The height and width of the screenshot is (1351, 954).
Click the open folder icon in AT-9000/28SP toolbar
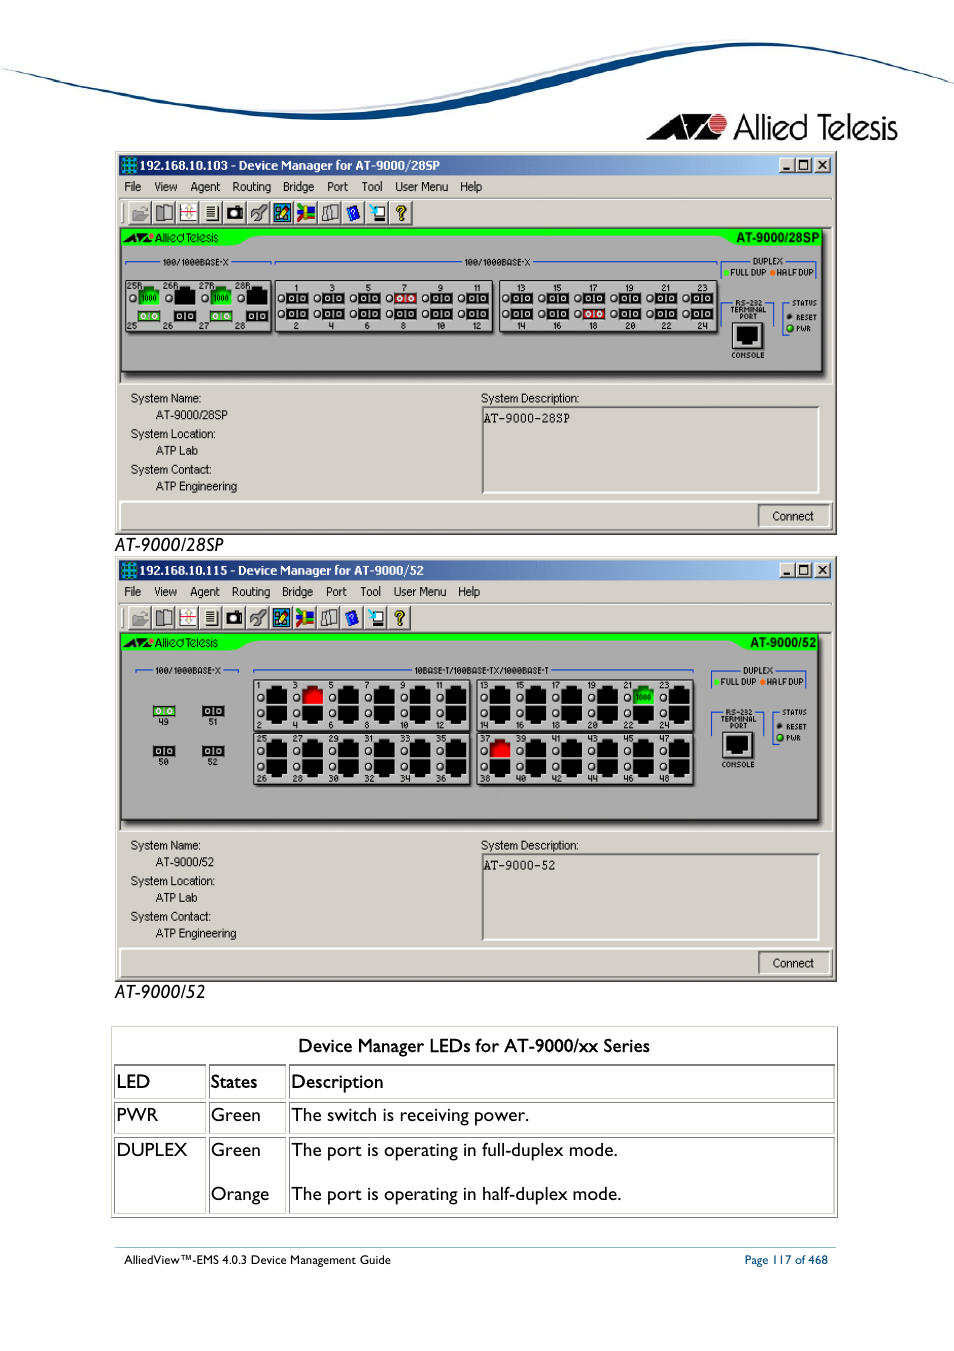[140, 213]
